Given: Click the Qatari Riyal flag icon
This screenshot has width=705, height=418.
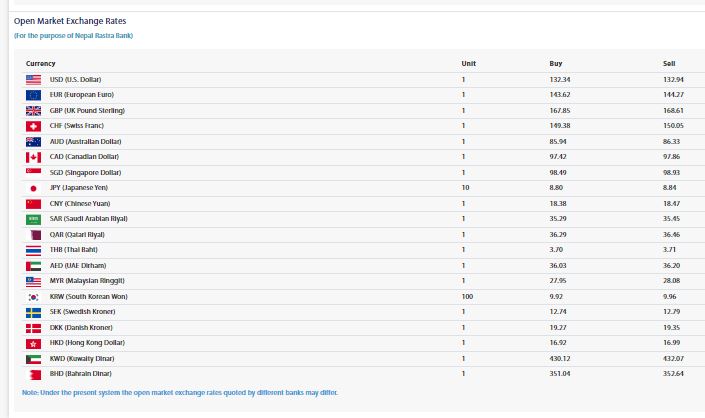Looking at the screenshot, I should tap(33, 234).
